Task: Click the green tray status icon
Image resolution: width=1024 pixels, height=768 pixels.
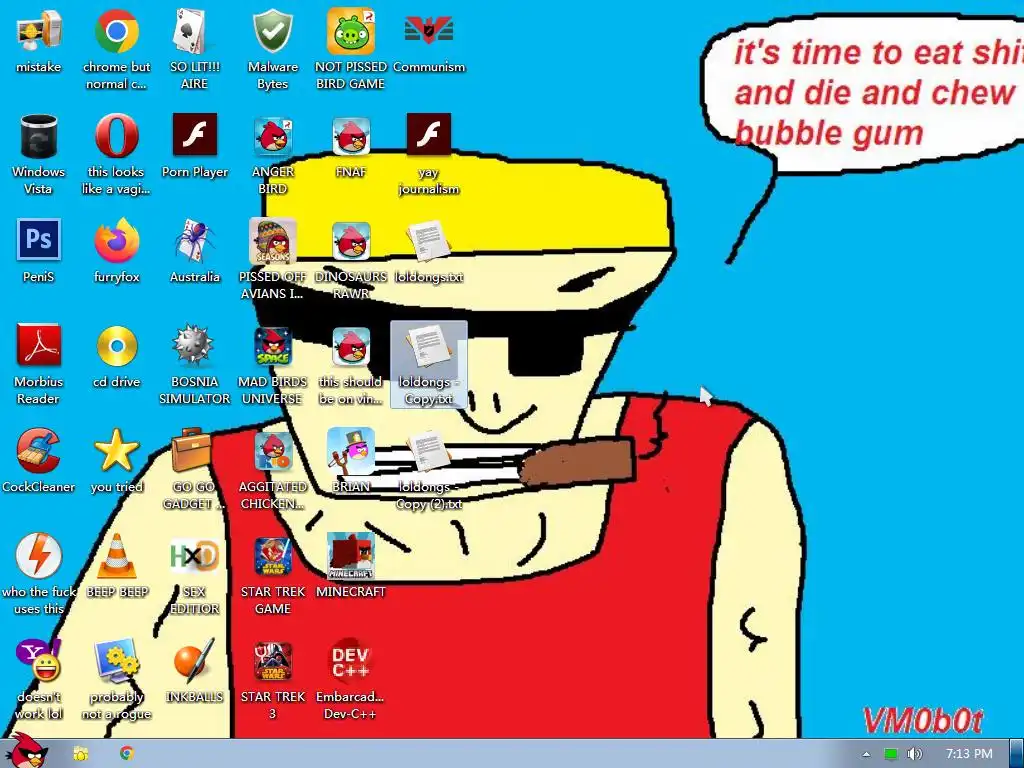Action: [x=891, y=754]
